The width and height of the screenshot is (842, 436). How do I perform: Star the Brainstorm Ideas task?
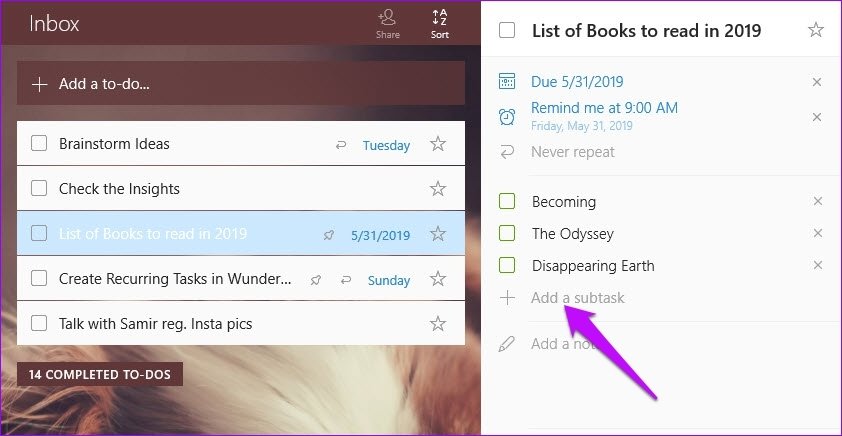438,144
